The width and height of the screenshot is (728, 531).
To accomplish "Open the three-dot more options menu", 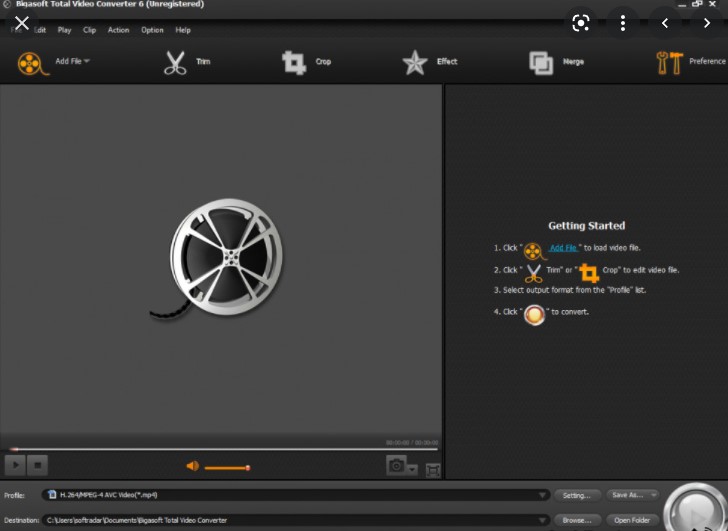I will 623,23.
